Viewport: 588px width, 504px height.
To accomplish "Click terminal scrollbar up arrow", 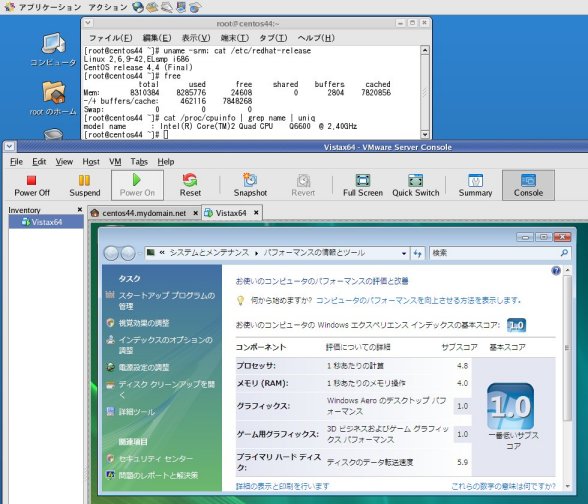I will point(424,50).
